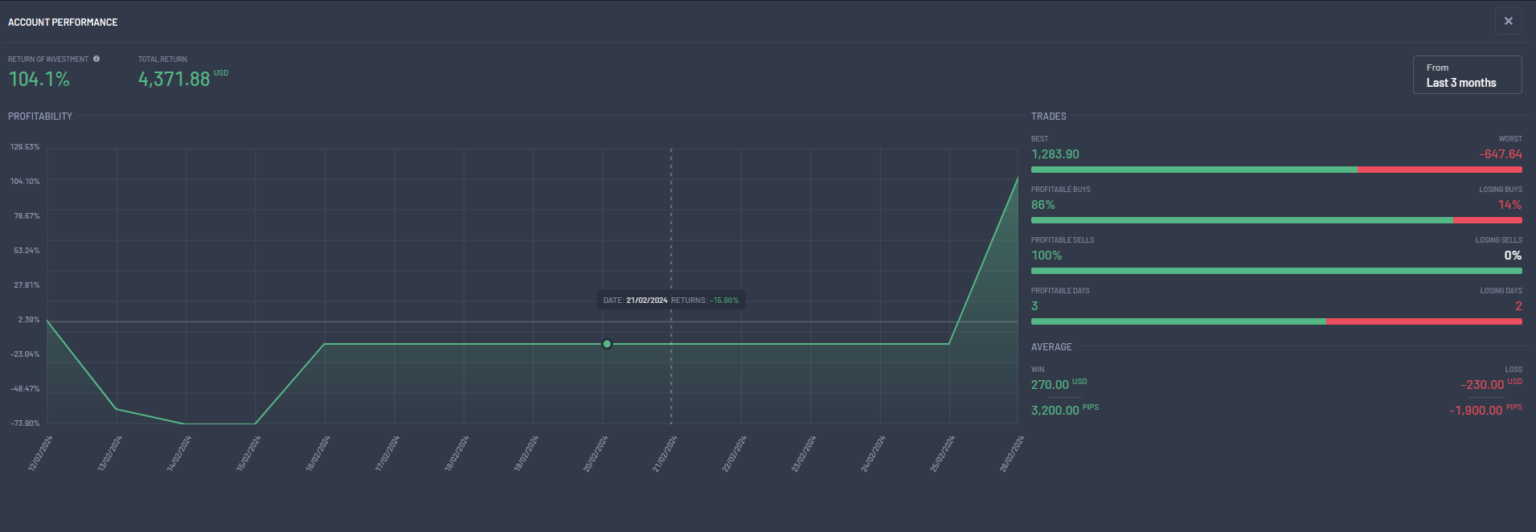The height and width of the screenshot is (532, 1536).
Task: Click the 104.1% return of investment figure
Action: pyautogui.click(x=39, y=79)
